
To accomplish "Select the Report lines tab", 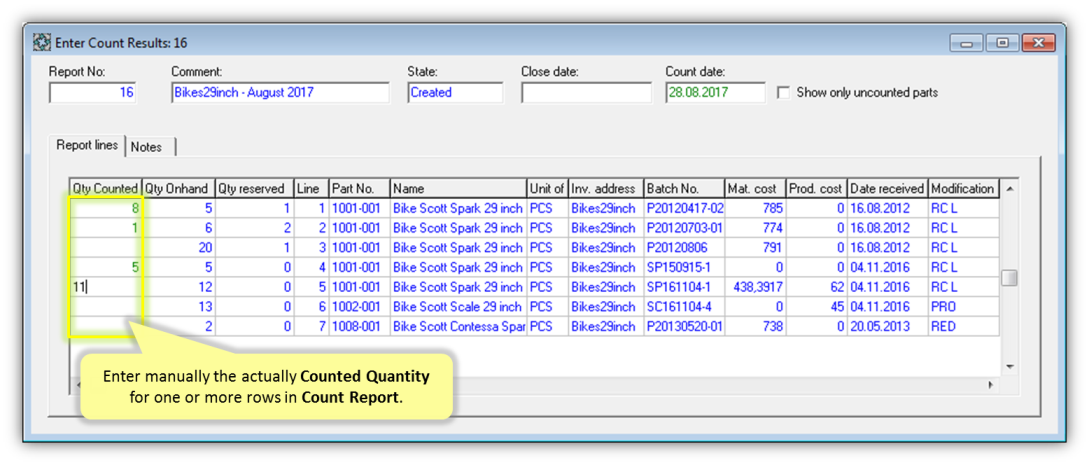I will (x=88, y=146).
